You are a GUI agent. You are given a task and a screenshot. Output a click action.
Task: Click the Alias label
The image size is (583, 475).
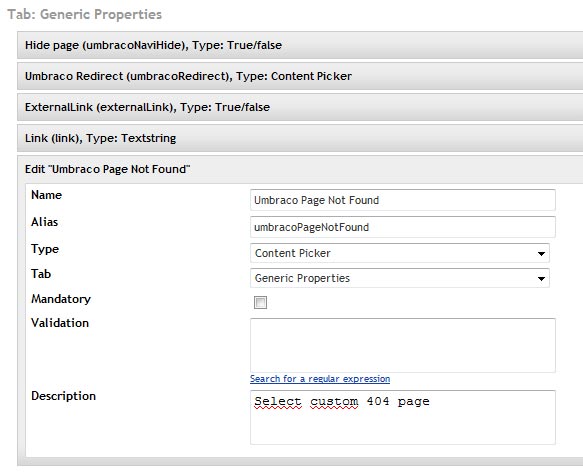[x=45, y=222]
